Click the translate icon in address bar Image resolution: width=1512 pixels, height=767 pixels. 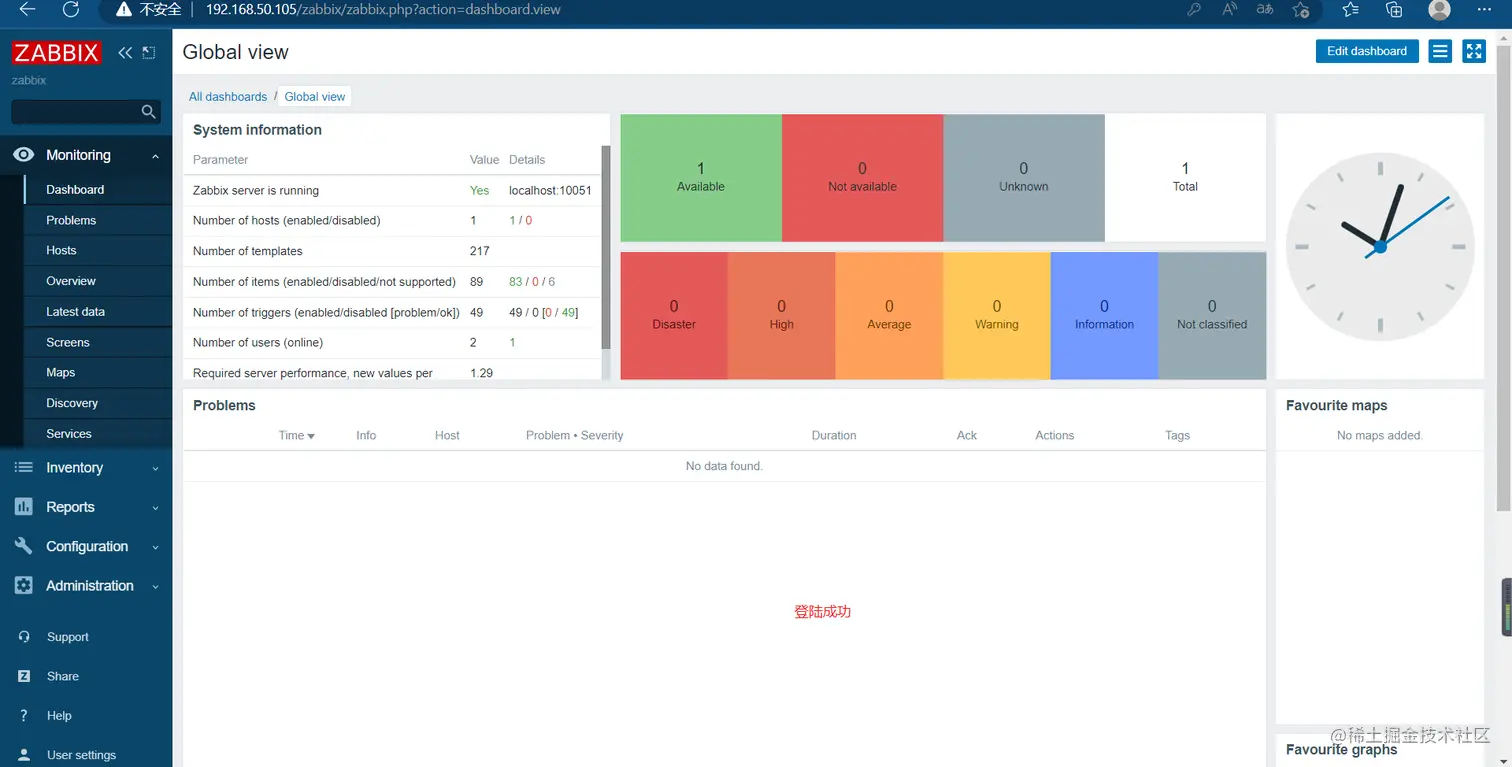1265,9
